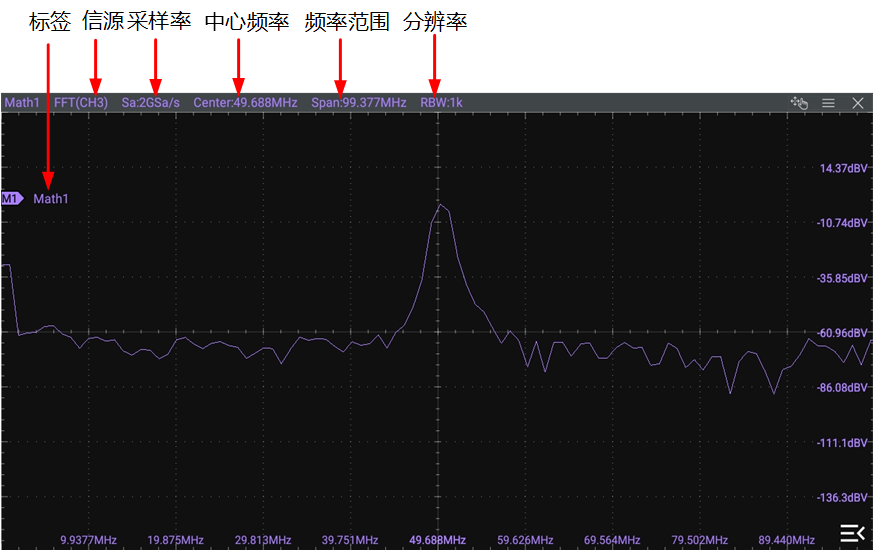Click the -35.85dBV vertical scale label
This screenshot has width=874, height=551.
(x=842, y=278)
